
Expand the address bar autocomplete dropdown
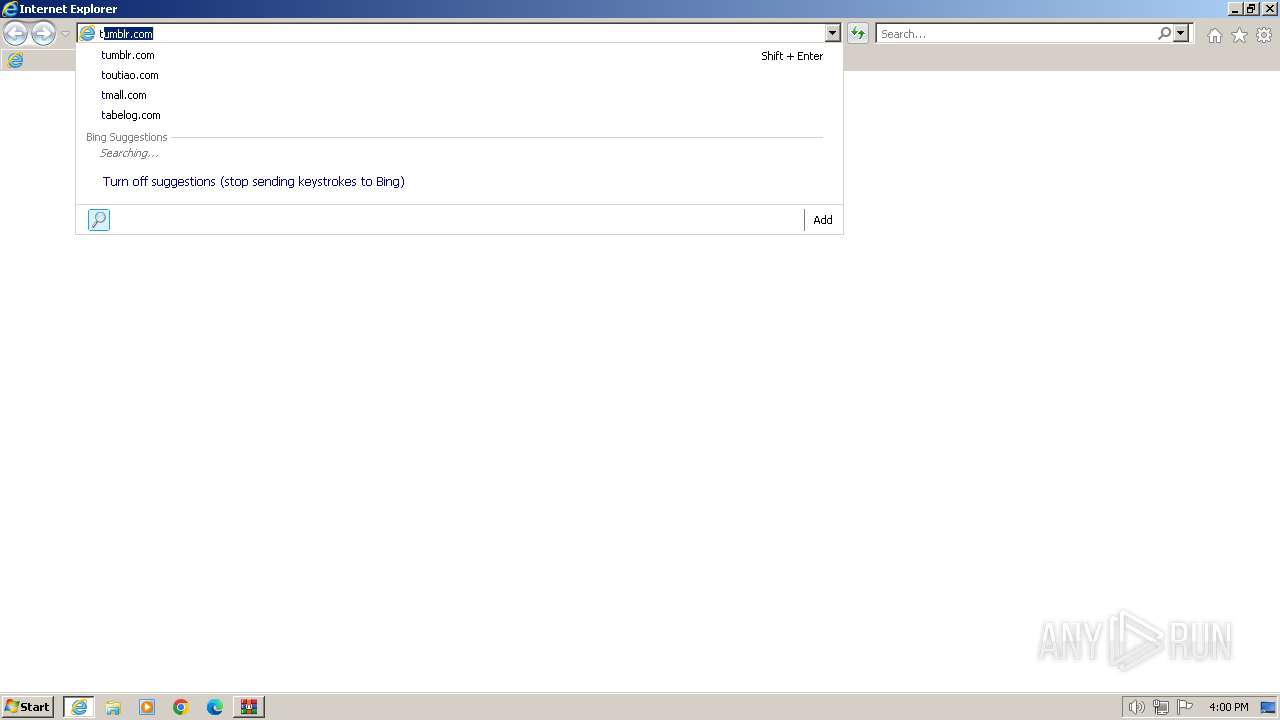(832, 34)
